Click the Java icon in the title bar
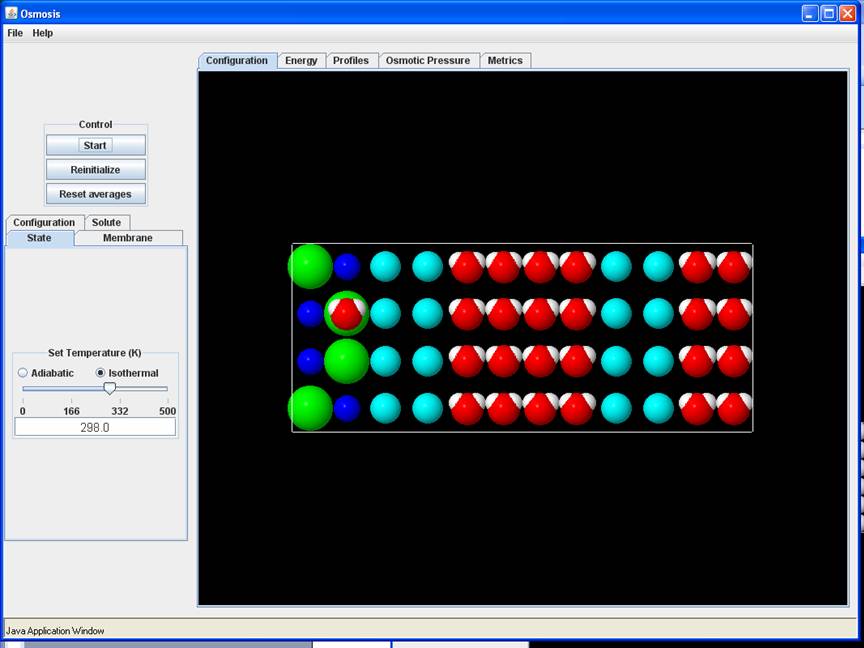The height and width of the screenshot is (648, 864). click(x=11, y=13)
